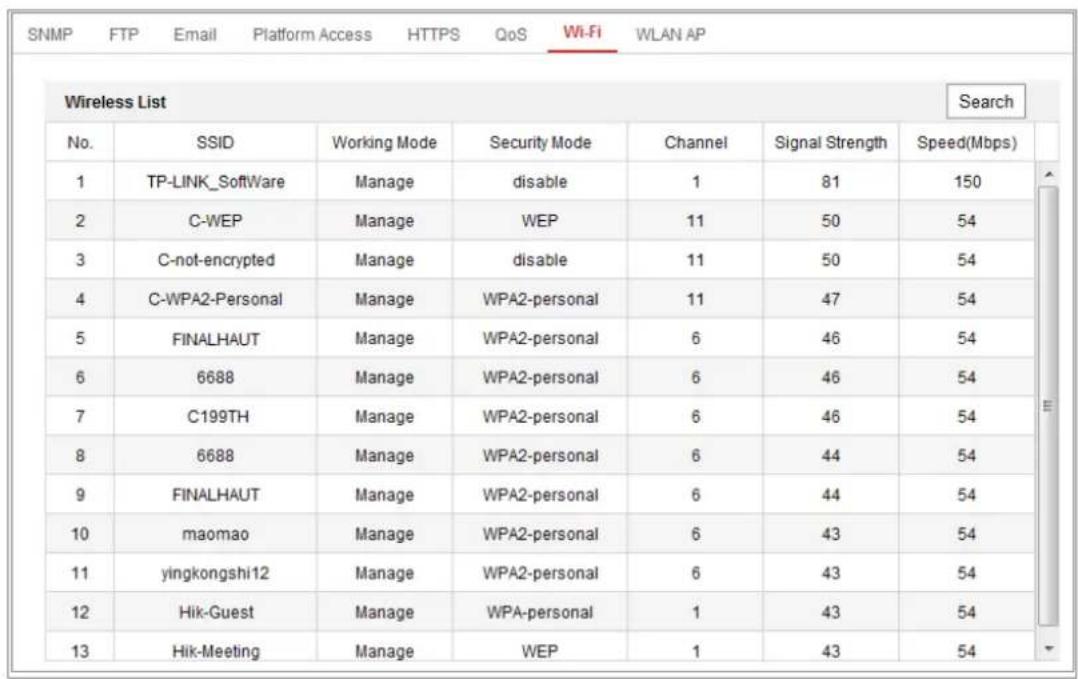Switch to the WLAN AP tab

670,34
